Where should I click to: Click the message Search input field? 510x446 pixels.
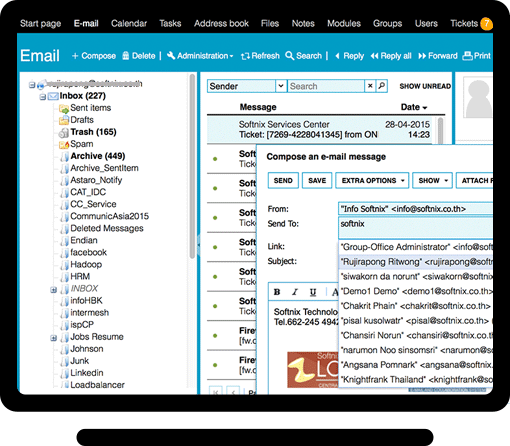tap(326, 86)
